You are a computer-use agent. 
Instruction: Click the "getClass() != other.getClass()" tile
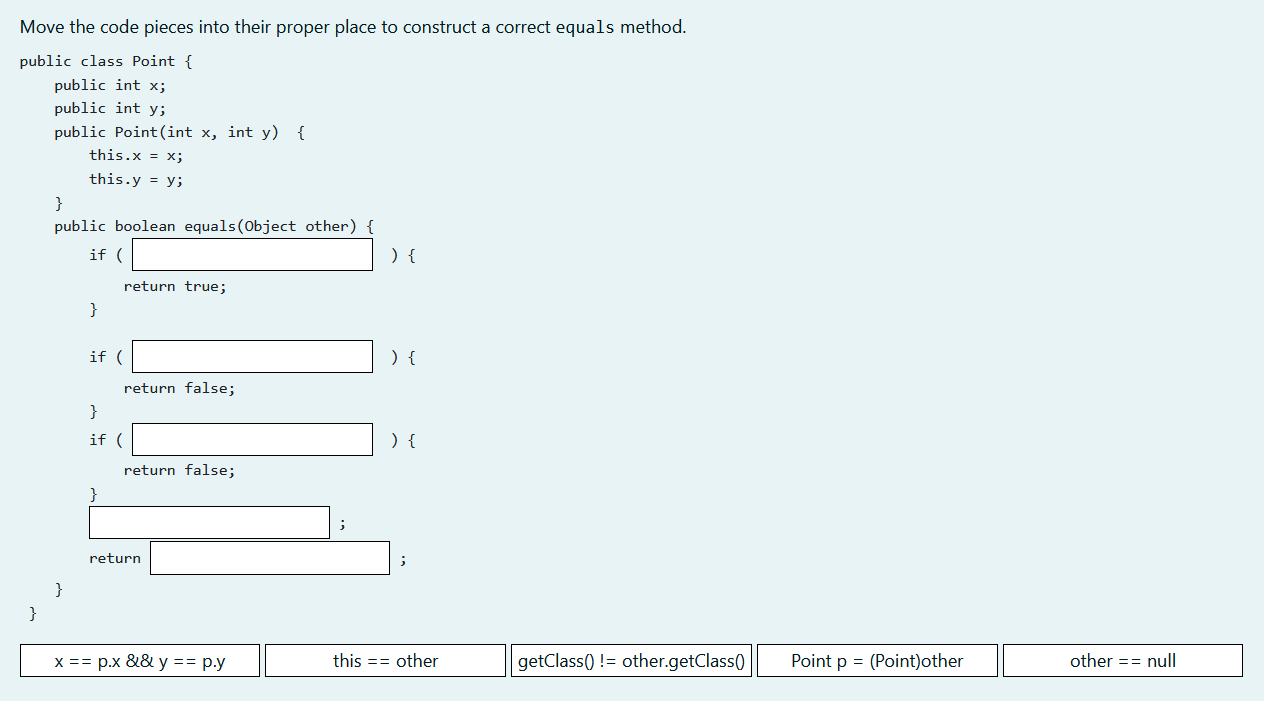(x=631, y=660)
